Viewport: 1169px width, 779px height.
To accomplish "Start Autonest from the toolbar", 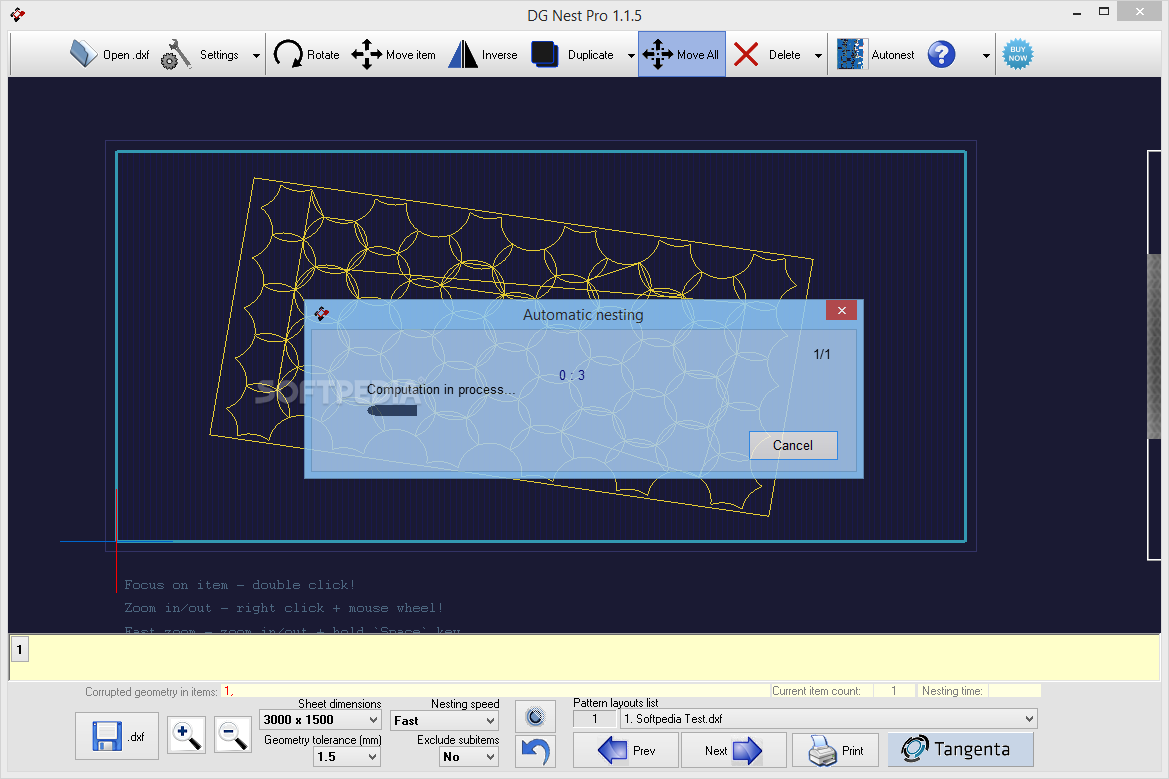I will [875, 54].
